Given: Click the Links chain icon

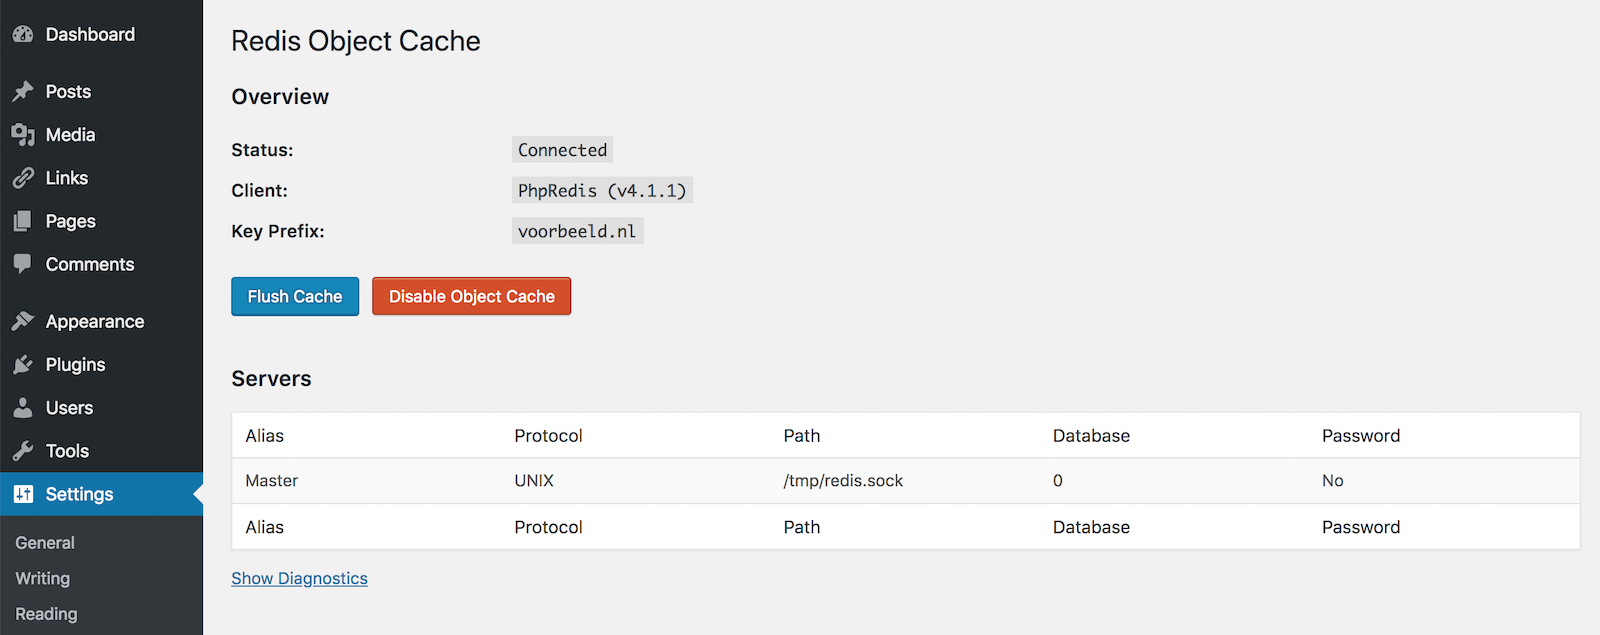Looking at the screenshot, I should tap(23, 178).
